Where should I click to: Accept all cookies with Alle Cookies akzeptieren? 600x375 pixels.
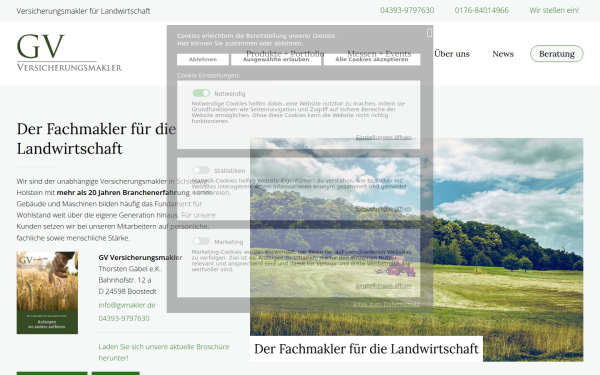[372, 59]
